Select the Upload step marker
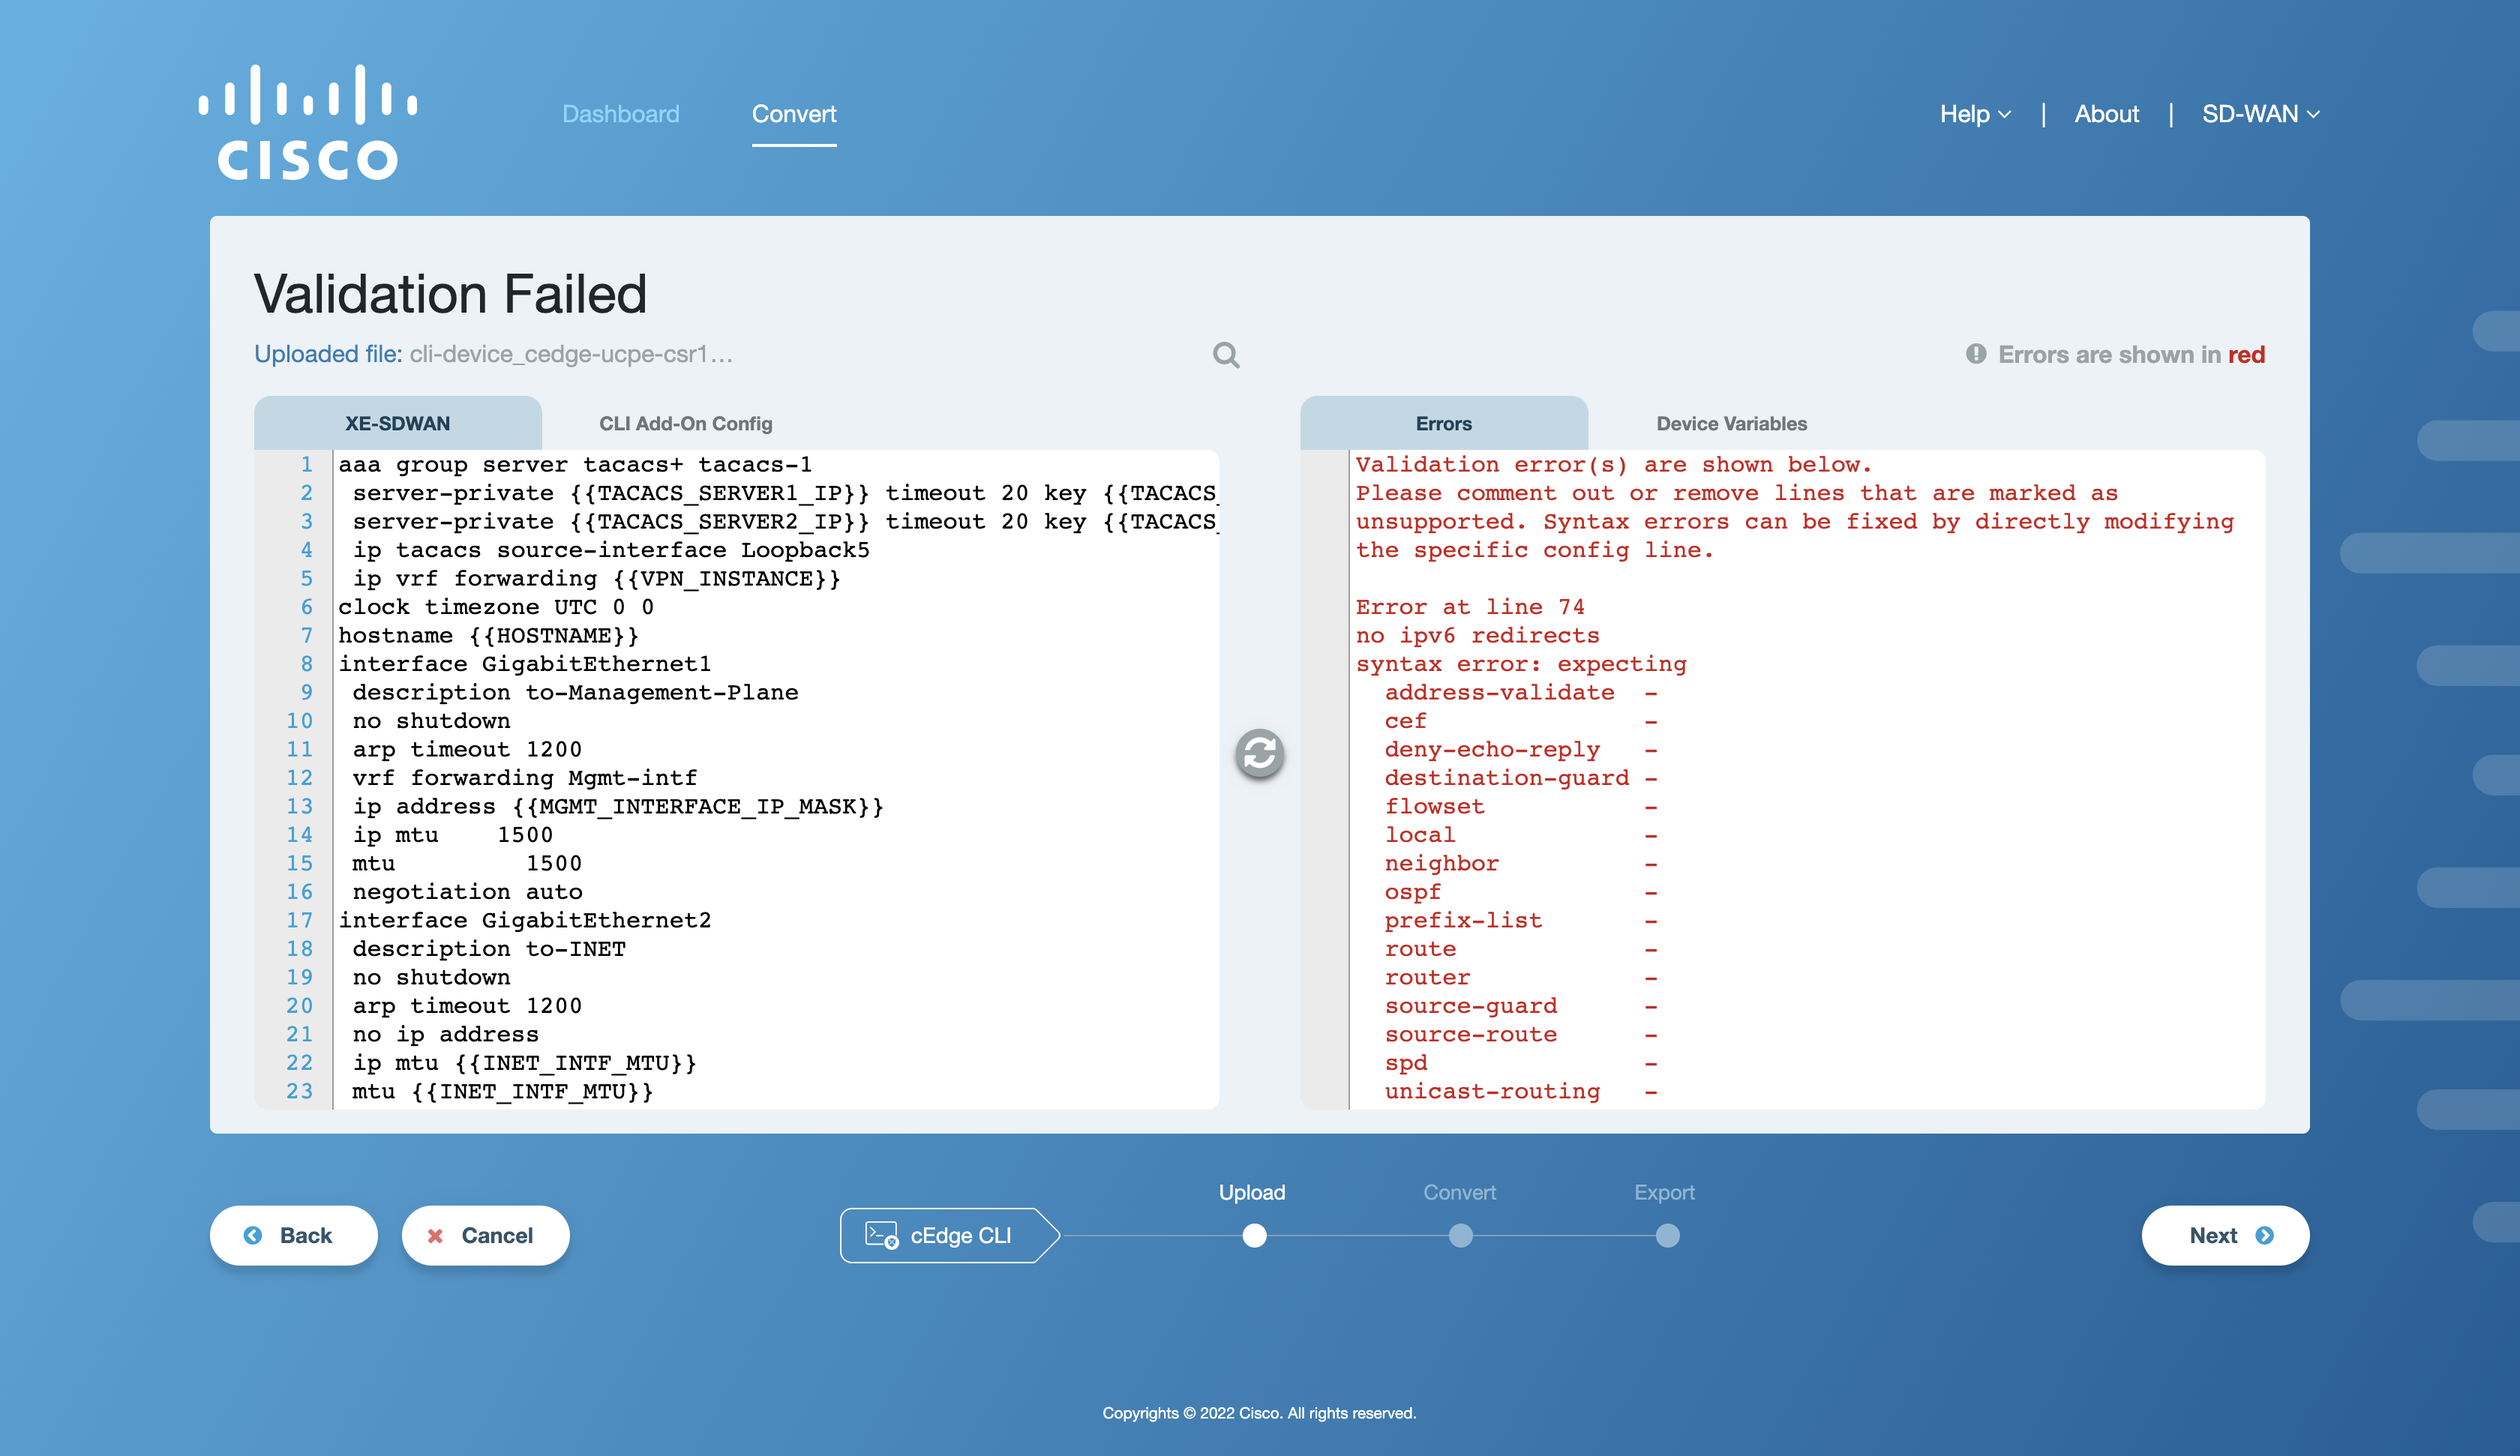The height and width of the screenshot is (1456, 2520). tap(1254, 1236)
